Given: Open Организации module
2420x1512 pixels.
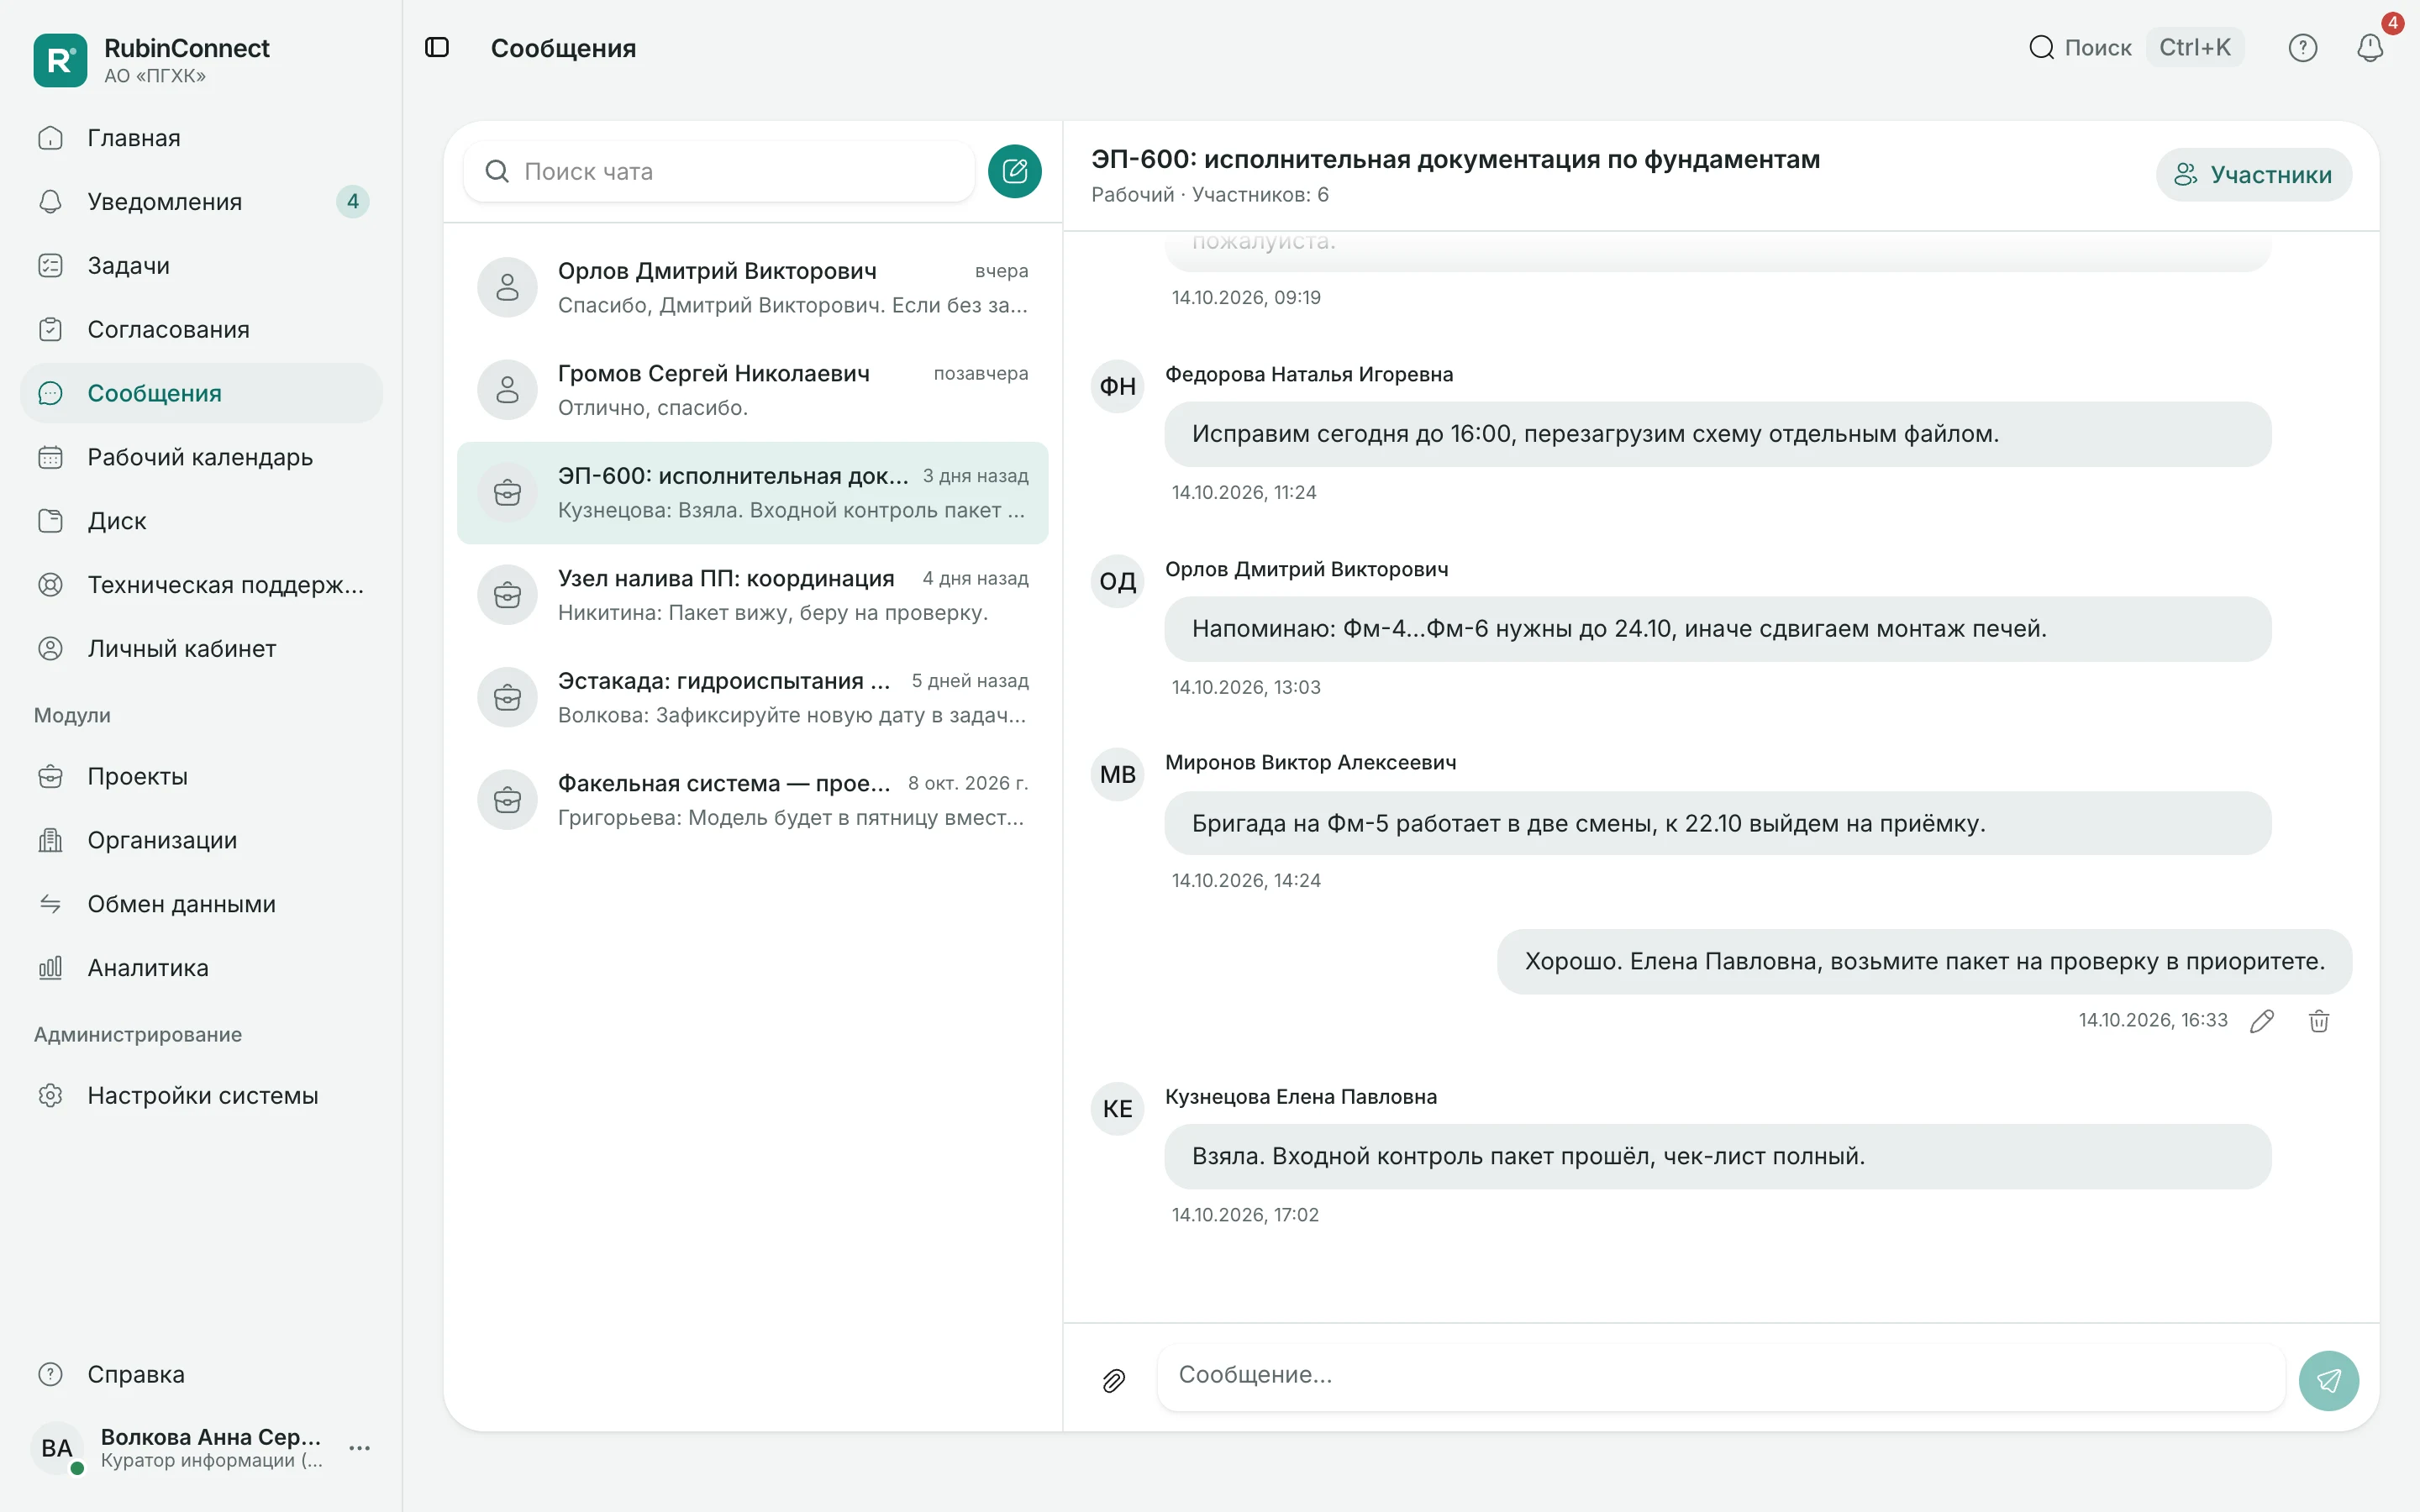Looking at the screenshot, I should pyautogui.click(x=201, y=840).
